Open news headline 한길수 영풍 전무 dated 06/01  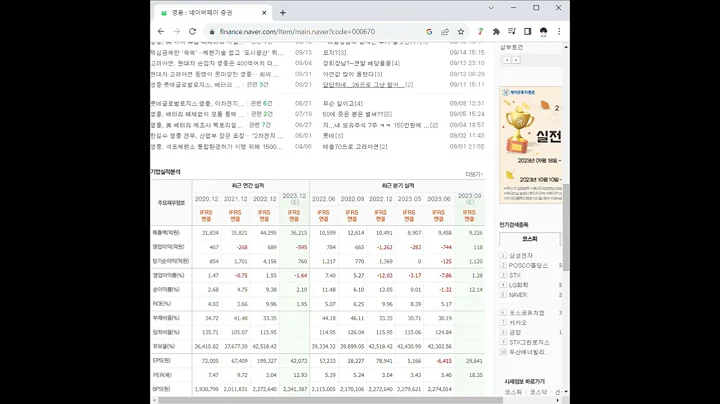click(x=217, y=136)
